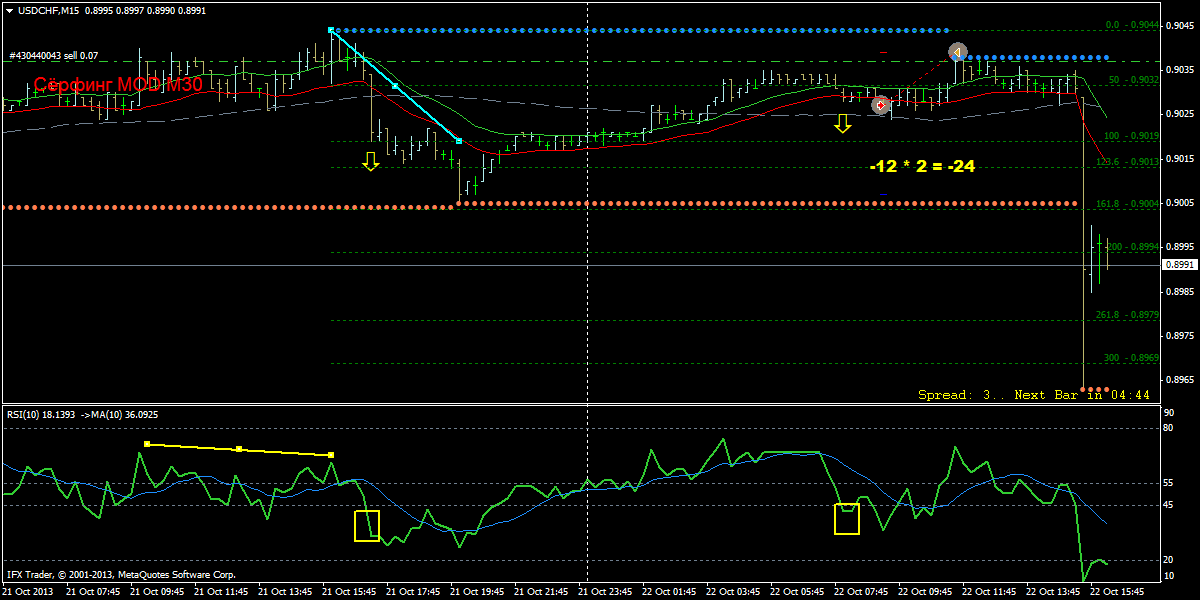Click RSI scale level 80

point(1169,428)
